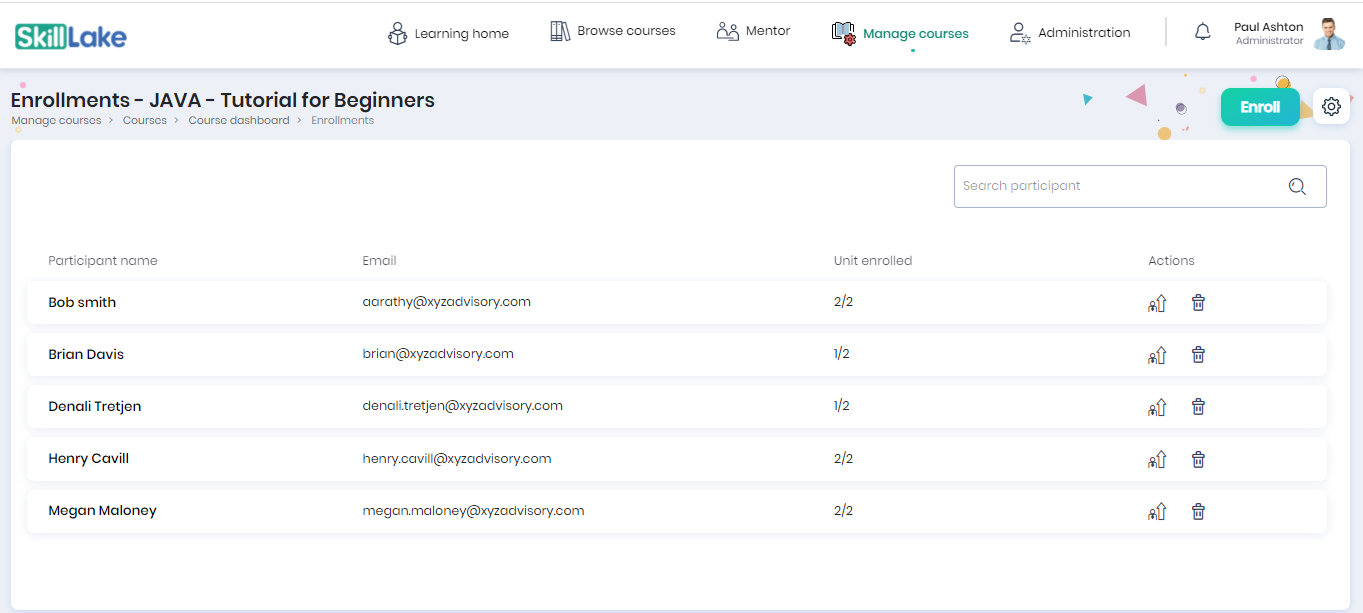Click the Enrollments breadcrumb
The width and height of the screenshot is (1363, 613).
point(342,120)
